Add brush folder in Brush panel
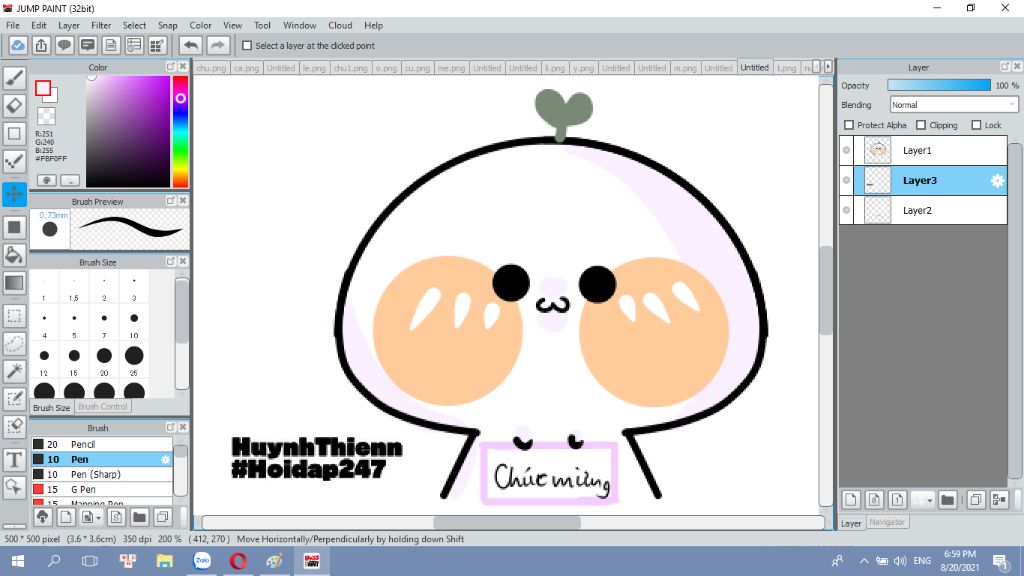 (x=139, y=517)
